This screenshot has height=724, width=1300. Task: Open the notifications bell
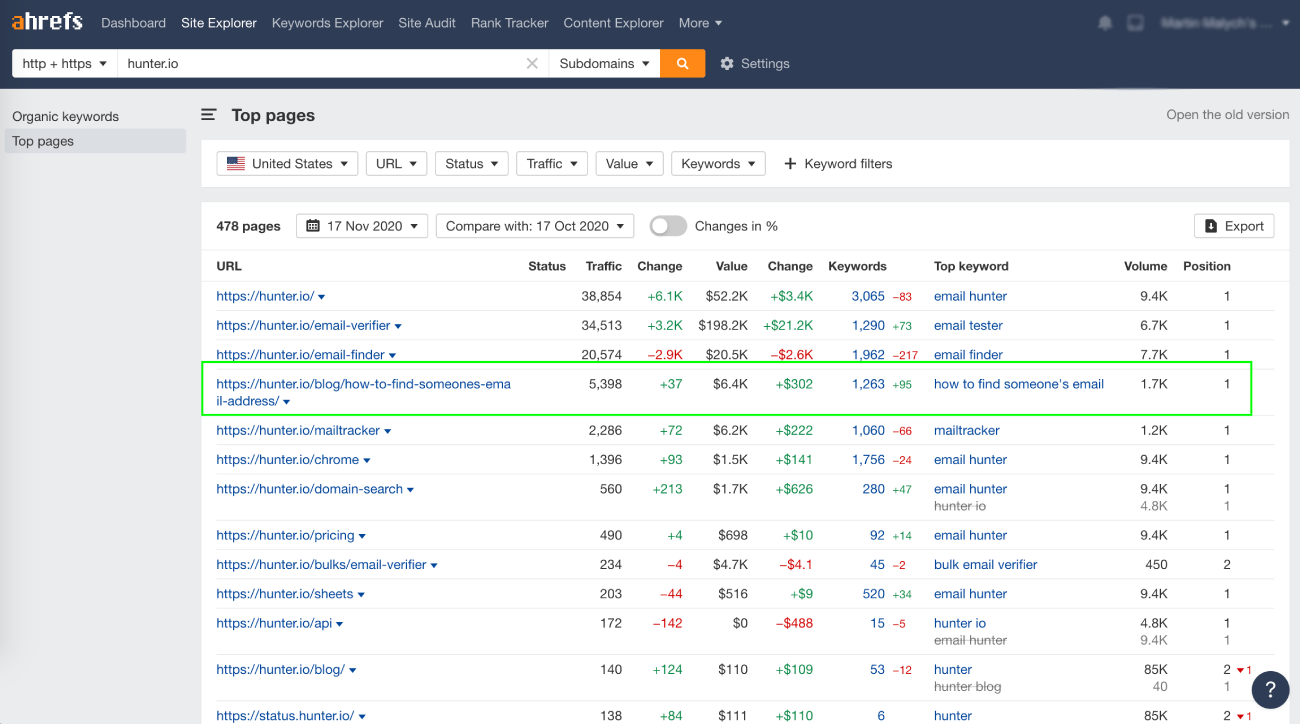(x=1105, y=22)
